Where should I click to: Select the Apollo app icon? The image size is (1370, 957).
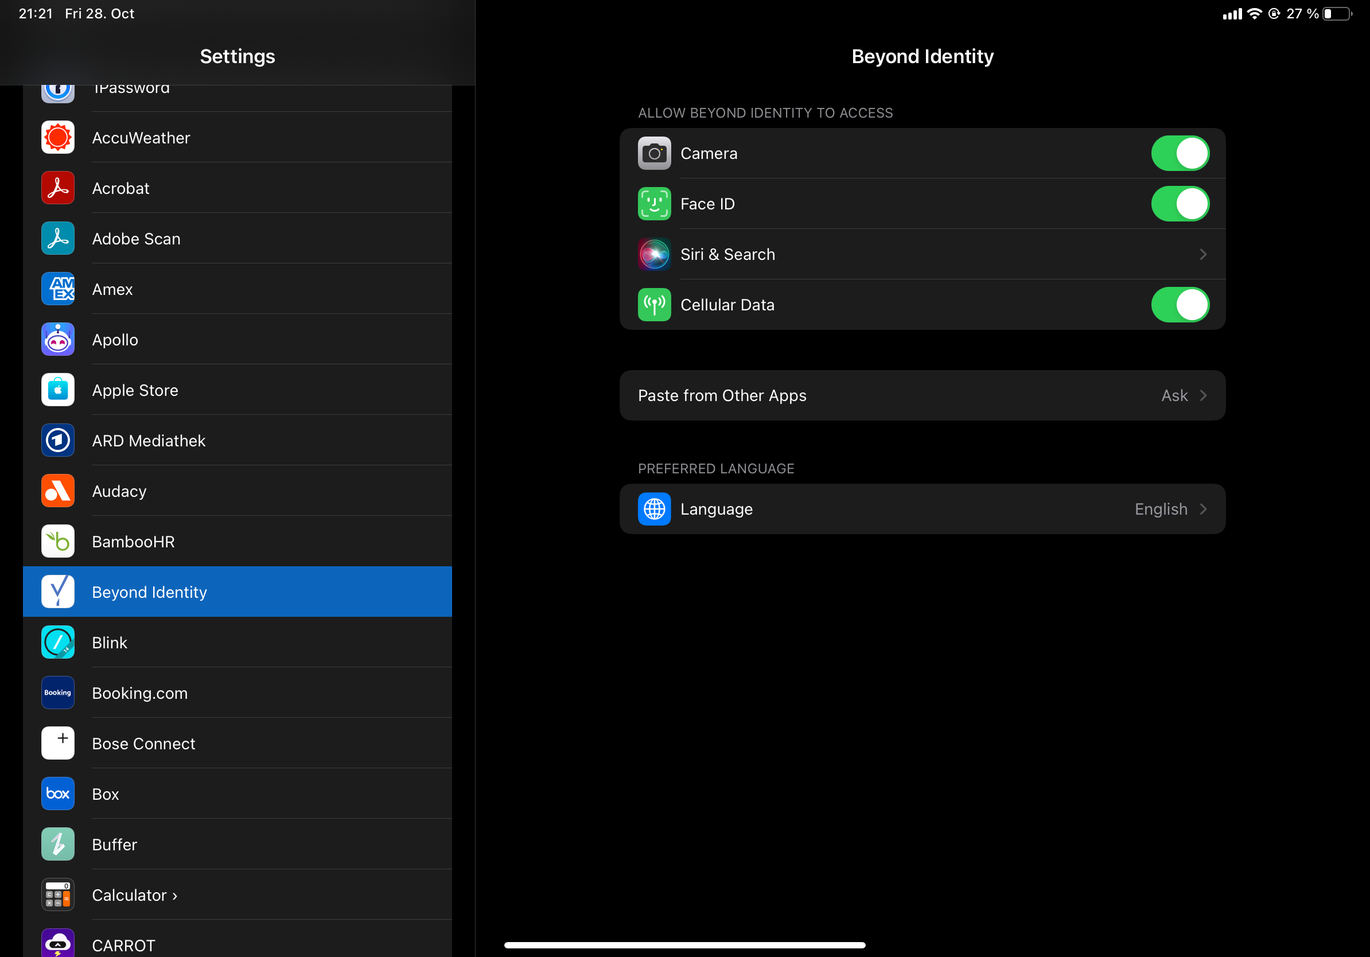(58, 340)
